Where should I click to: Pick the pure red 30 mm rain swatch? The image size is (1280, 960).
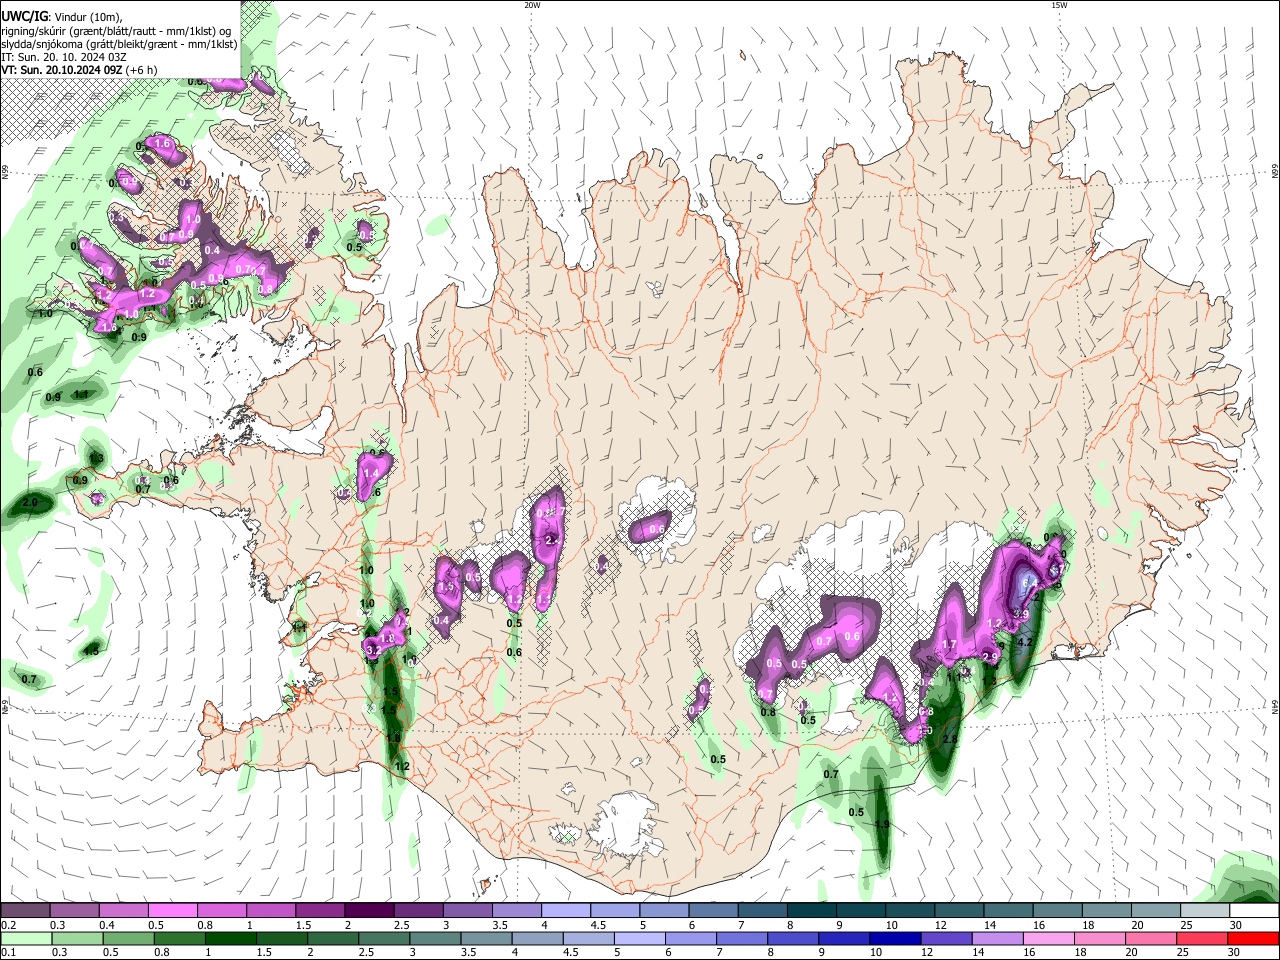coord(1254,938)
